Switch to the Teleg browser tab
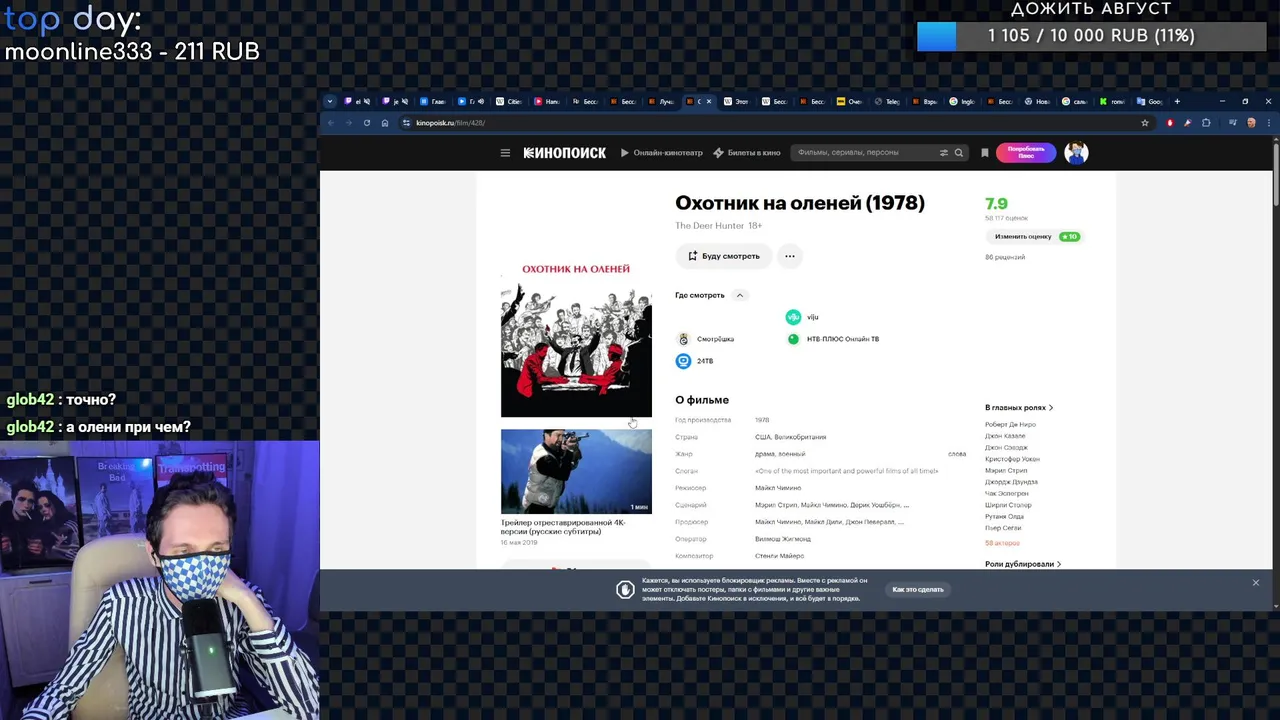Viewport: 1280px width, 720px height. [886, 101]
